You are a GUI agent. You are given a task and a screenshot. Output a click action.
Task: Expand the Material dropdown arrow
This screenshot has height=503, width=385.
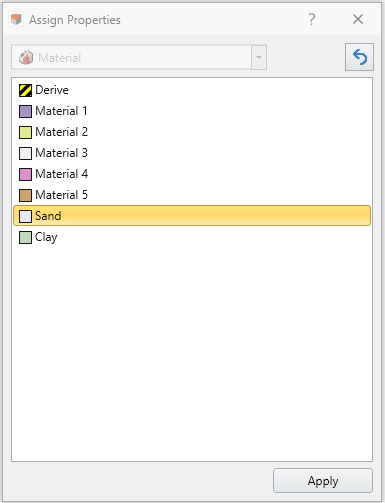click(x=259, y=57)
